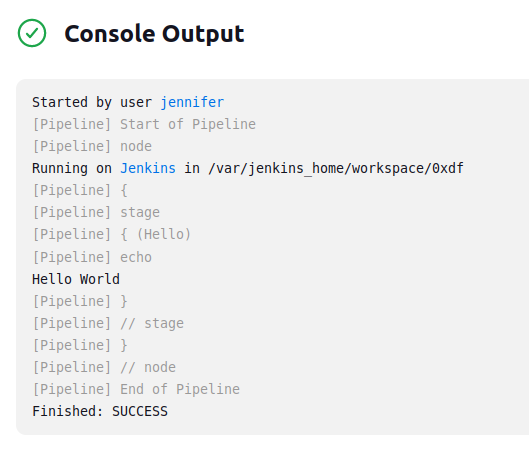The width and height of the screenshot is (529, 459).
Task: Click the opening brace line above '[Pipeline] stage'
Action: tap(80, 190)
